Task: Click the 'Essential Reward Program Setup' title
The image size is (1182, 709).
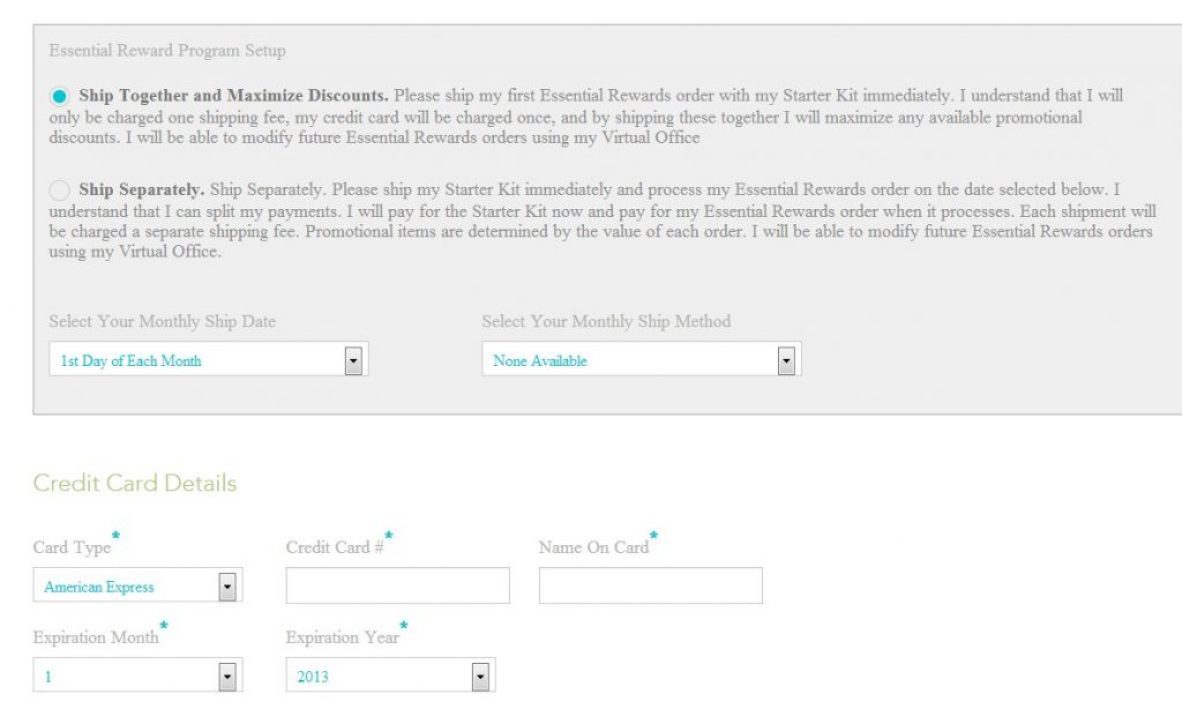Action: pyautogui.click(x=167, y=51)
